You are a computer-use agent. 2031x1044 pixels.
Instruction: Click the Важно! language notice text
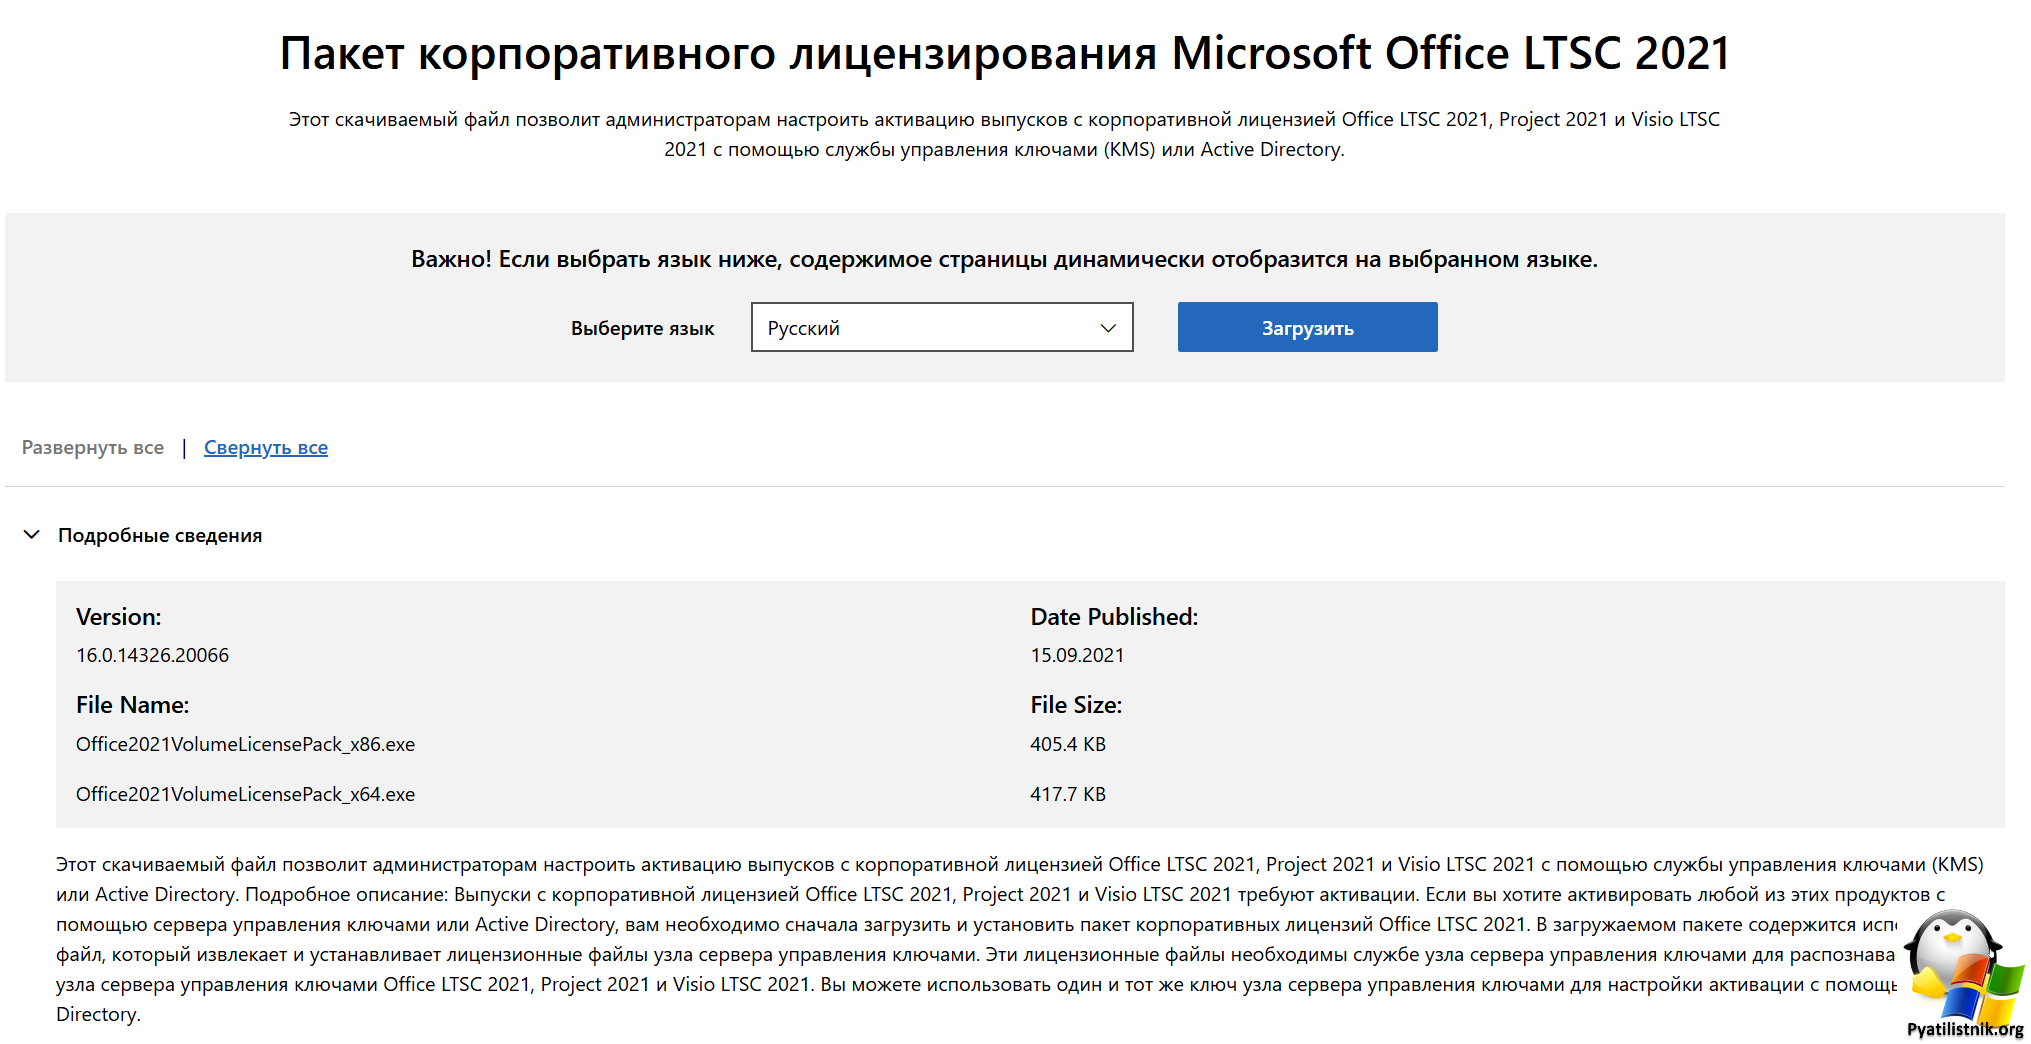click(x=1004, y=259)
